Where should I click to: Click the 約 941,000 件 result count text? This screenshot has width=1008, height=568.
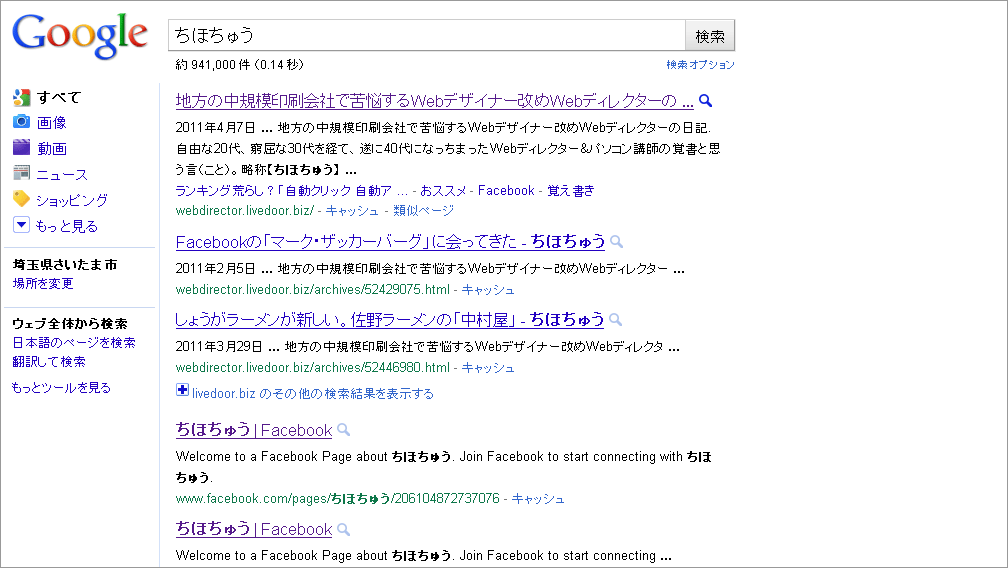(x=240, y=64)
